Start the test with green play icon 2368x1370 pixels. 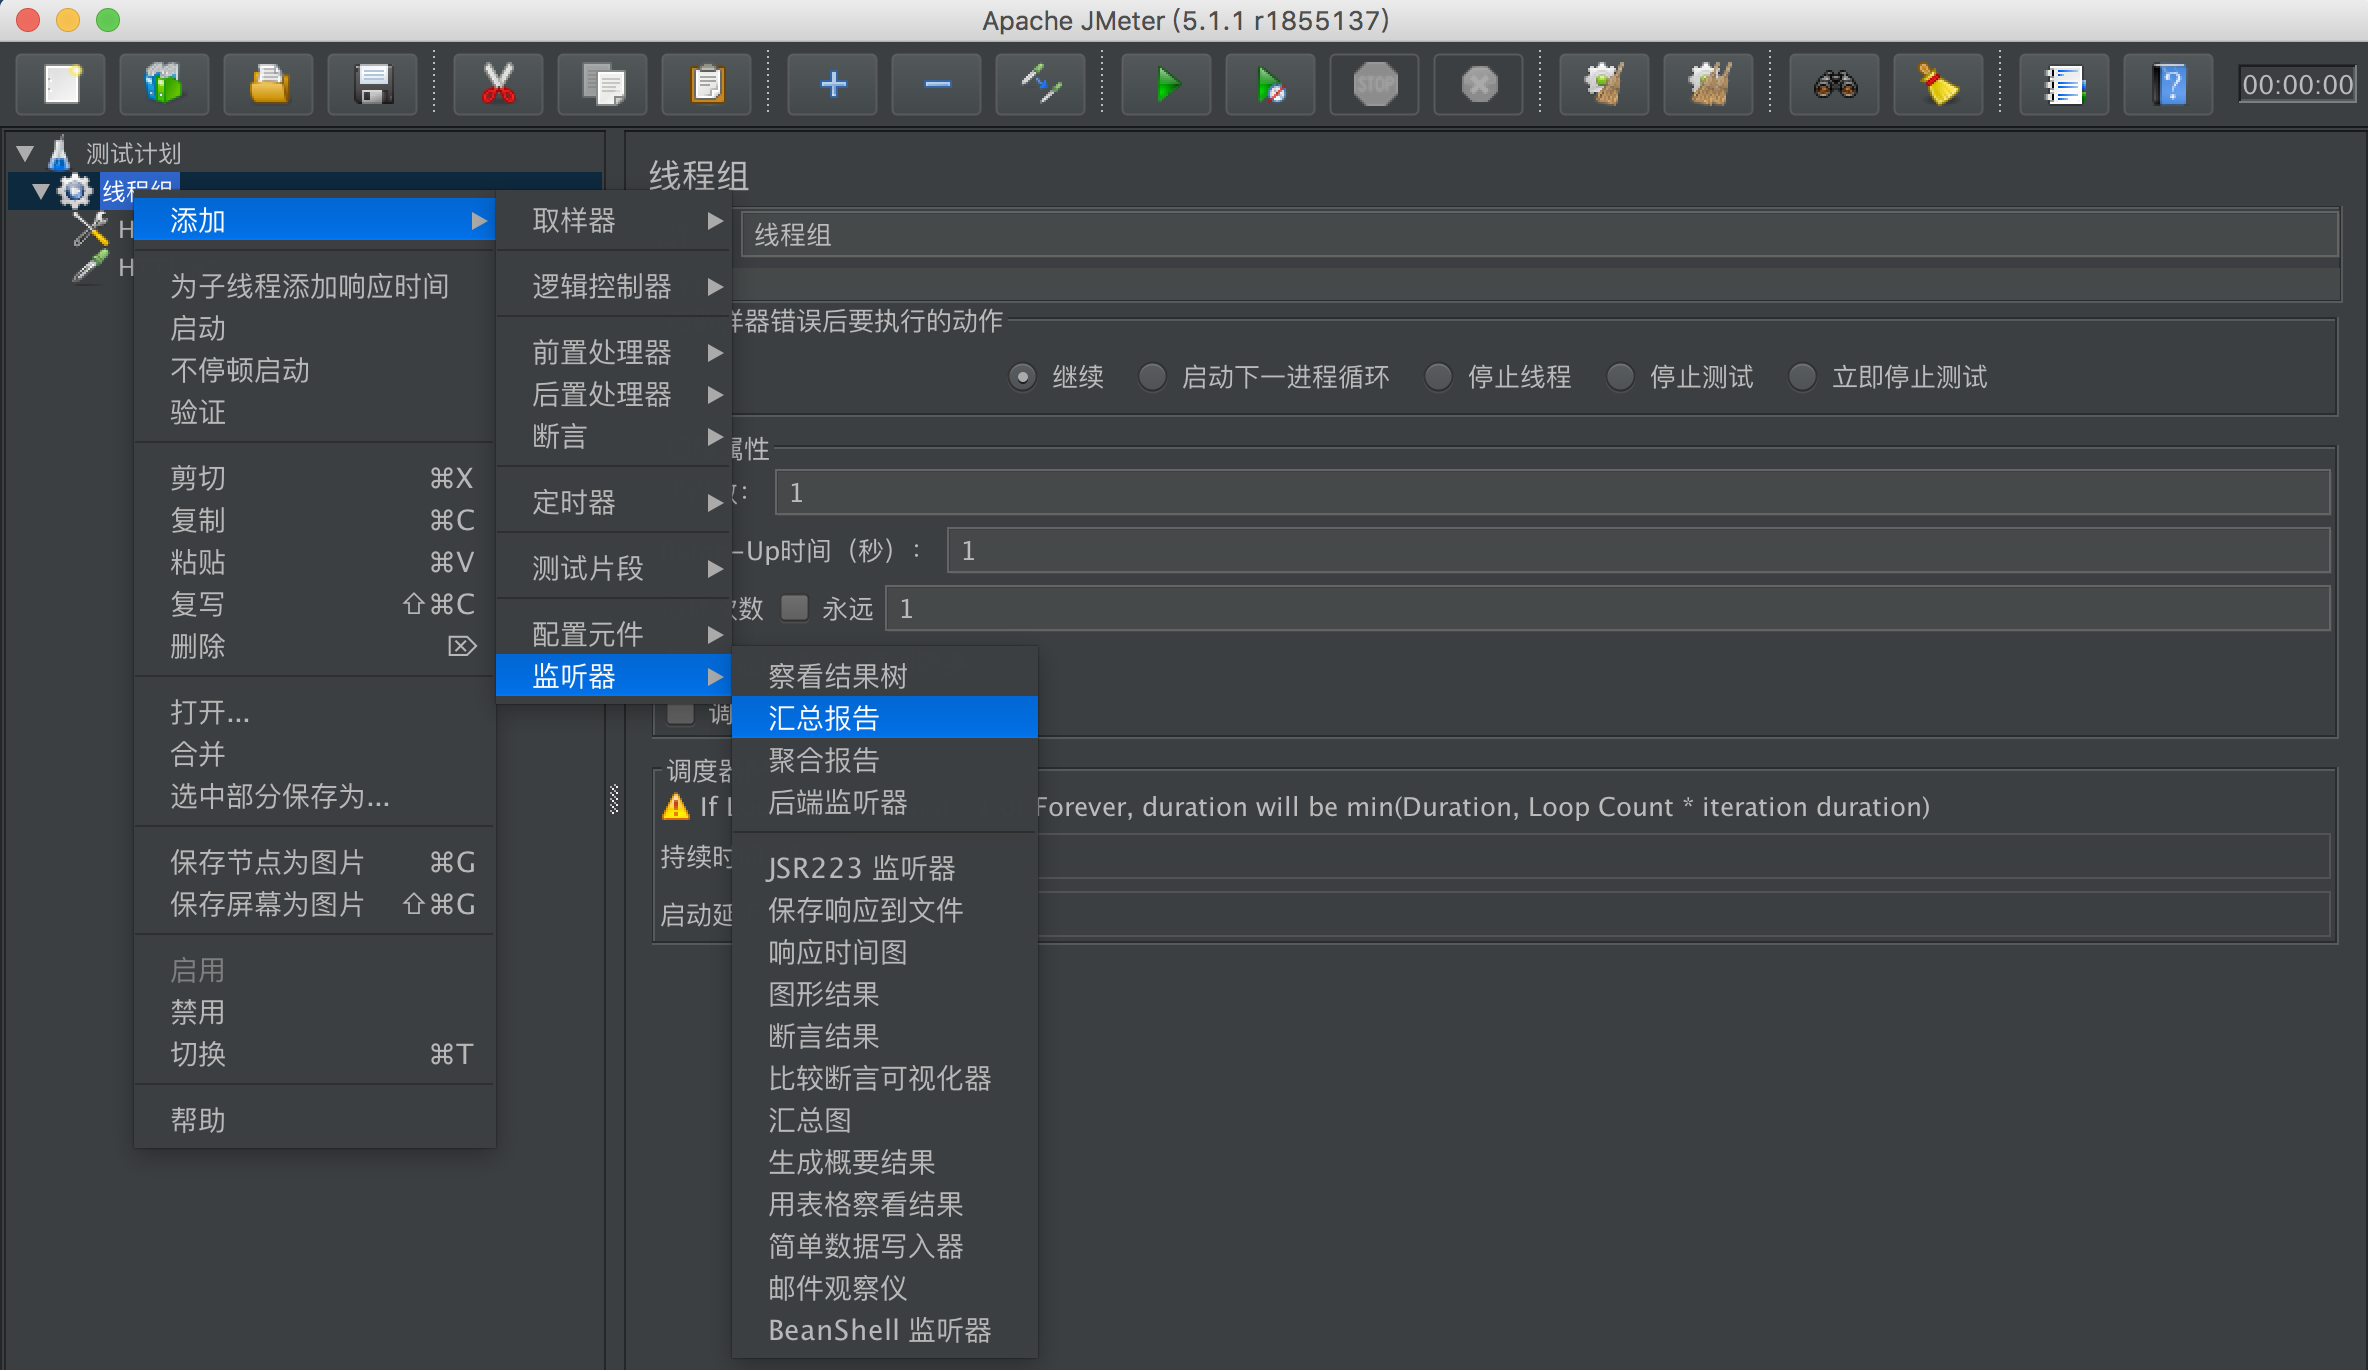(1166, 84)
